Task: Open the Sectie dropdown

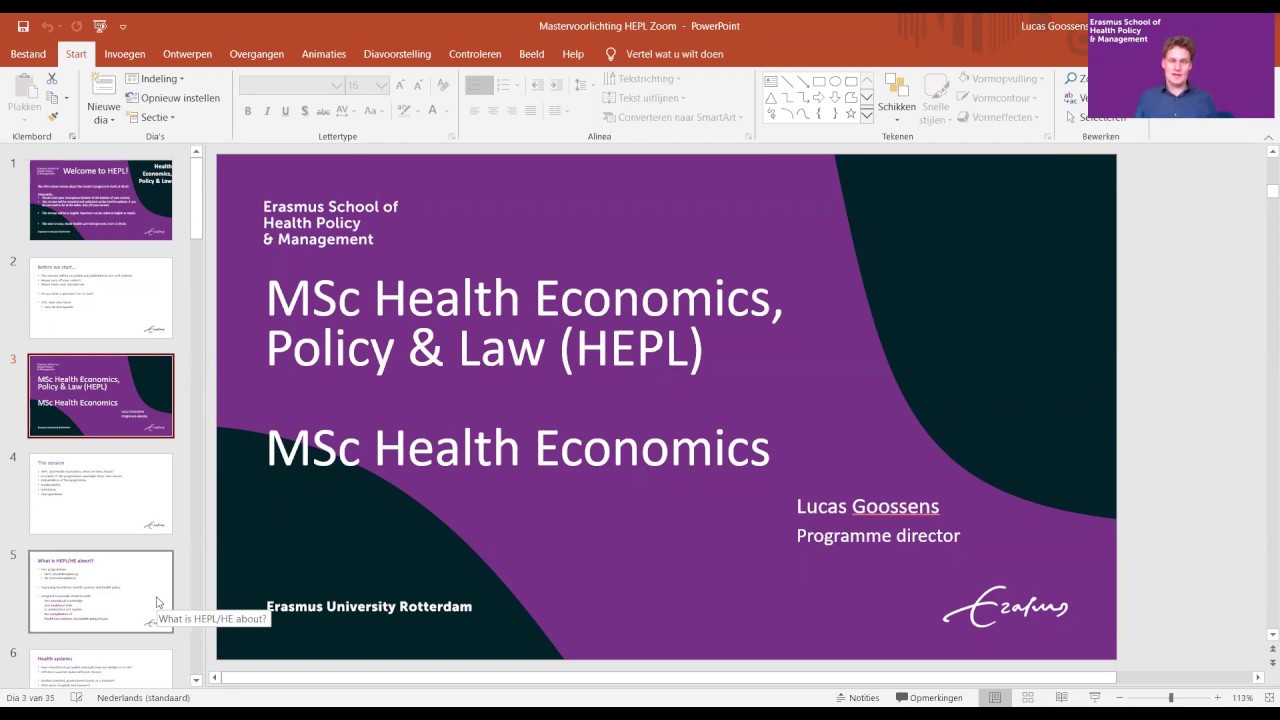Action: (x=150, y=117)
